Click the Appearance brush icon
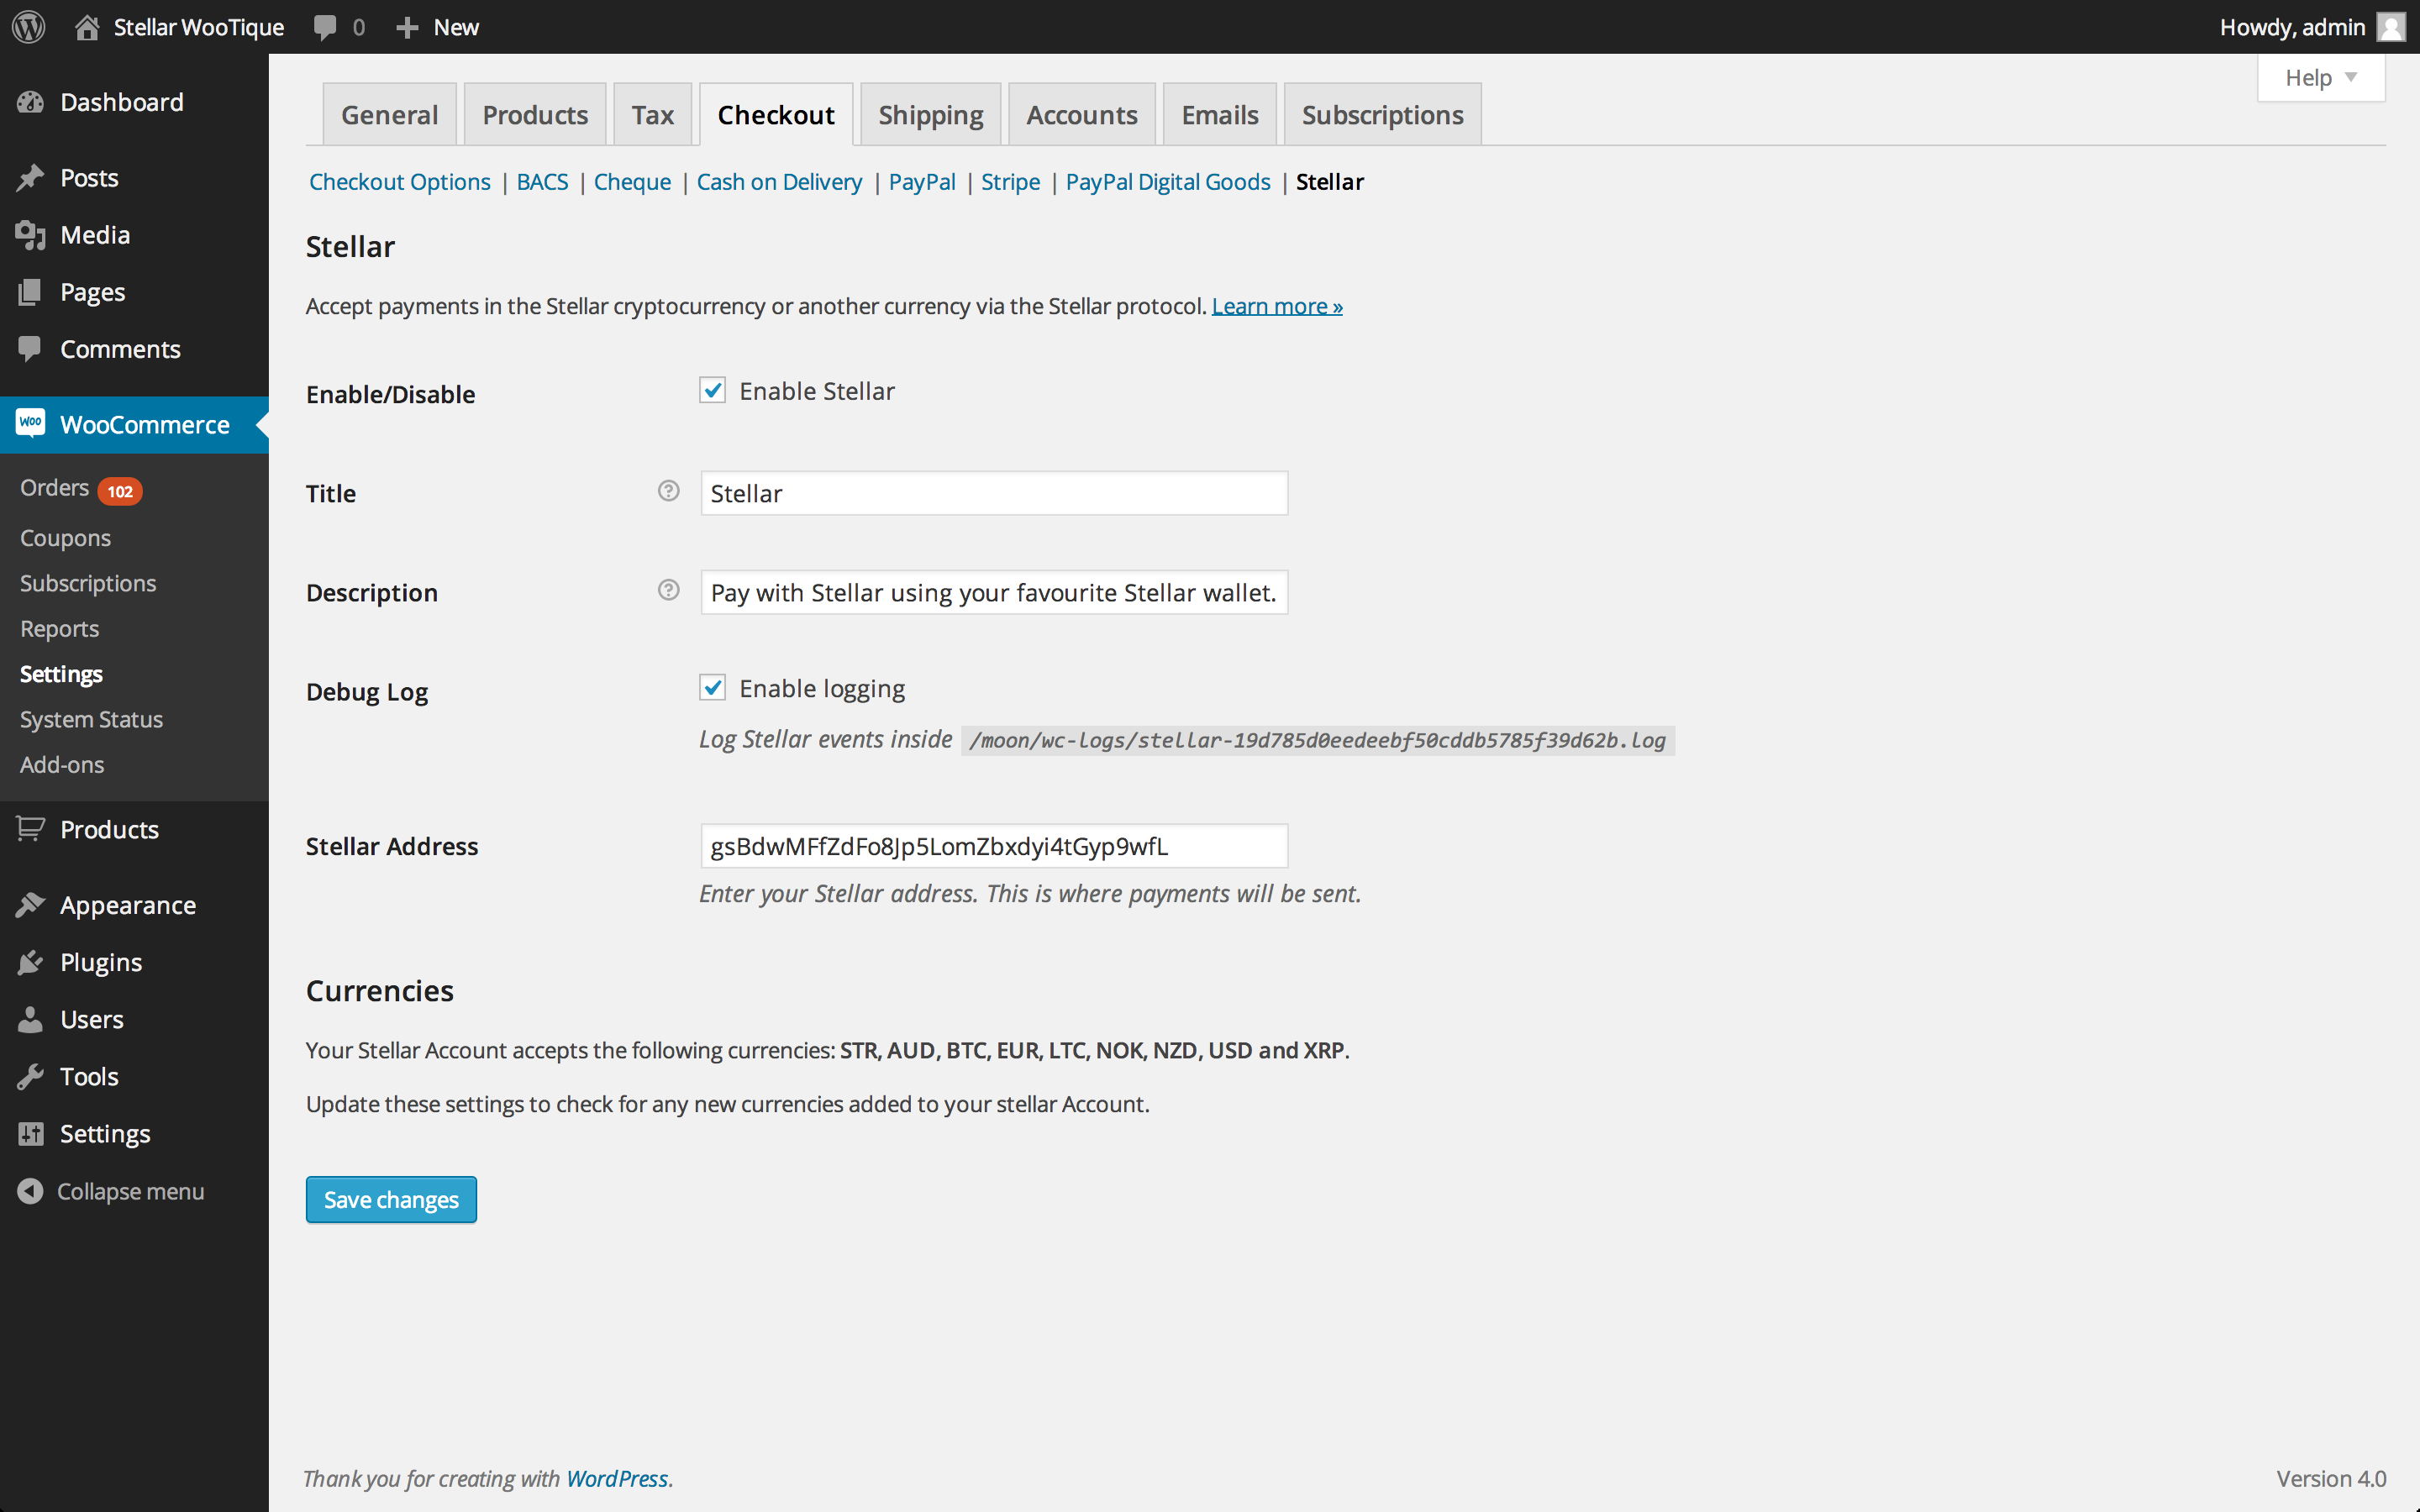The height and width of the screenshot is (1512, 2420). click(x=30, y=905)
